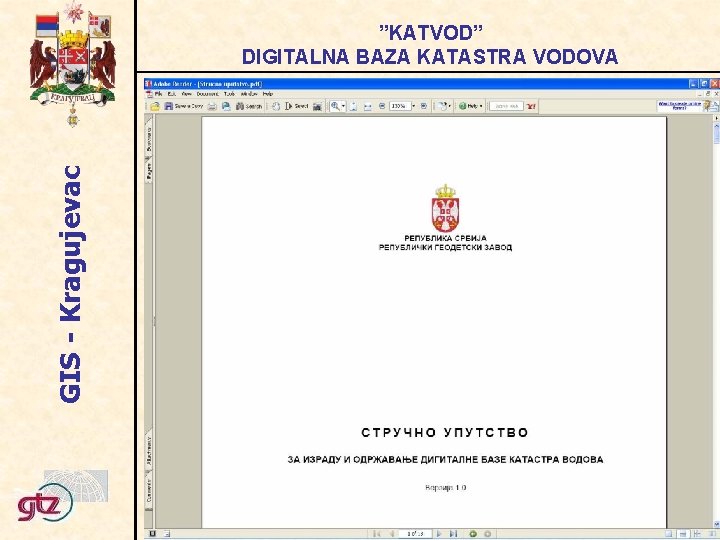720x540 pixels.
Task: Click the Rotate view icon
Action: tap(442, 106)
